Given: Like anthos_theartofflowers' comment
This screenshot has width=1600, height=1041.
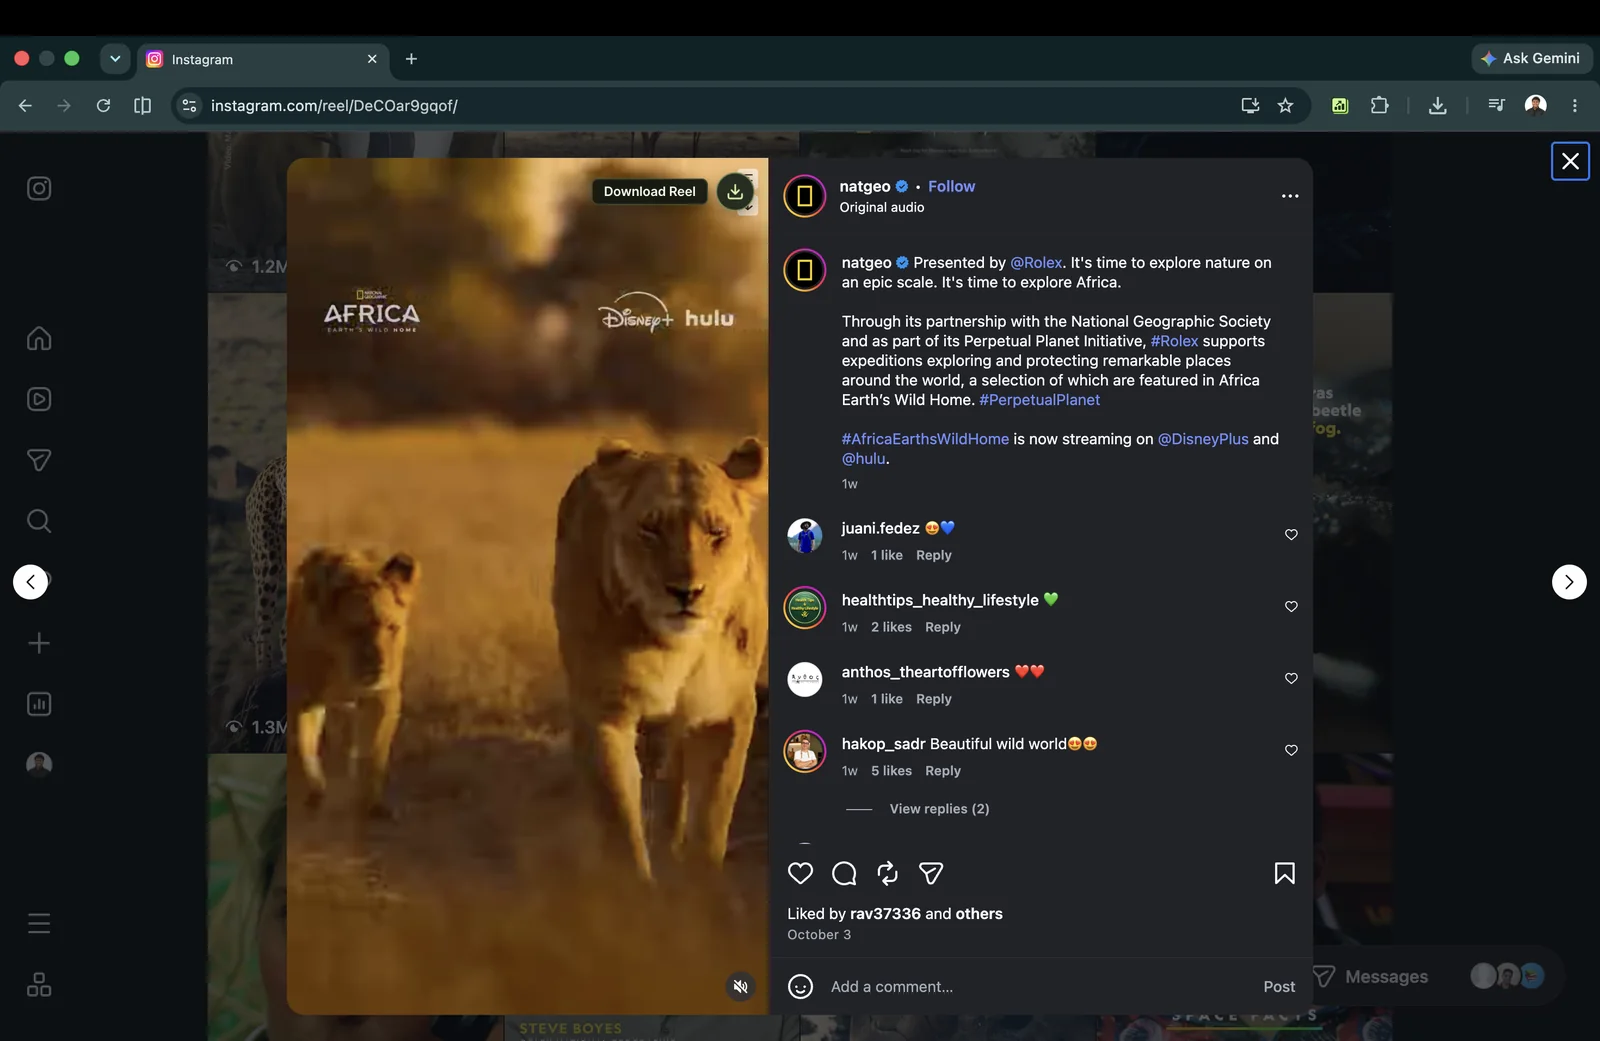Looking at the screenshot, I should pos(1291,679).
